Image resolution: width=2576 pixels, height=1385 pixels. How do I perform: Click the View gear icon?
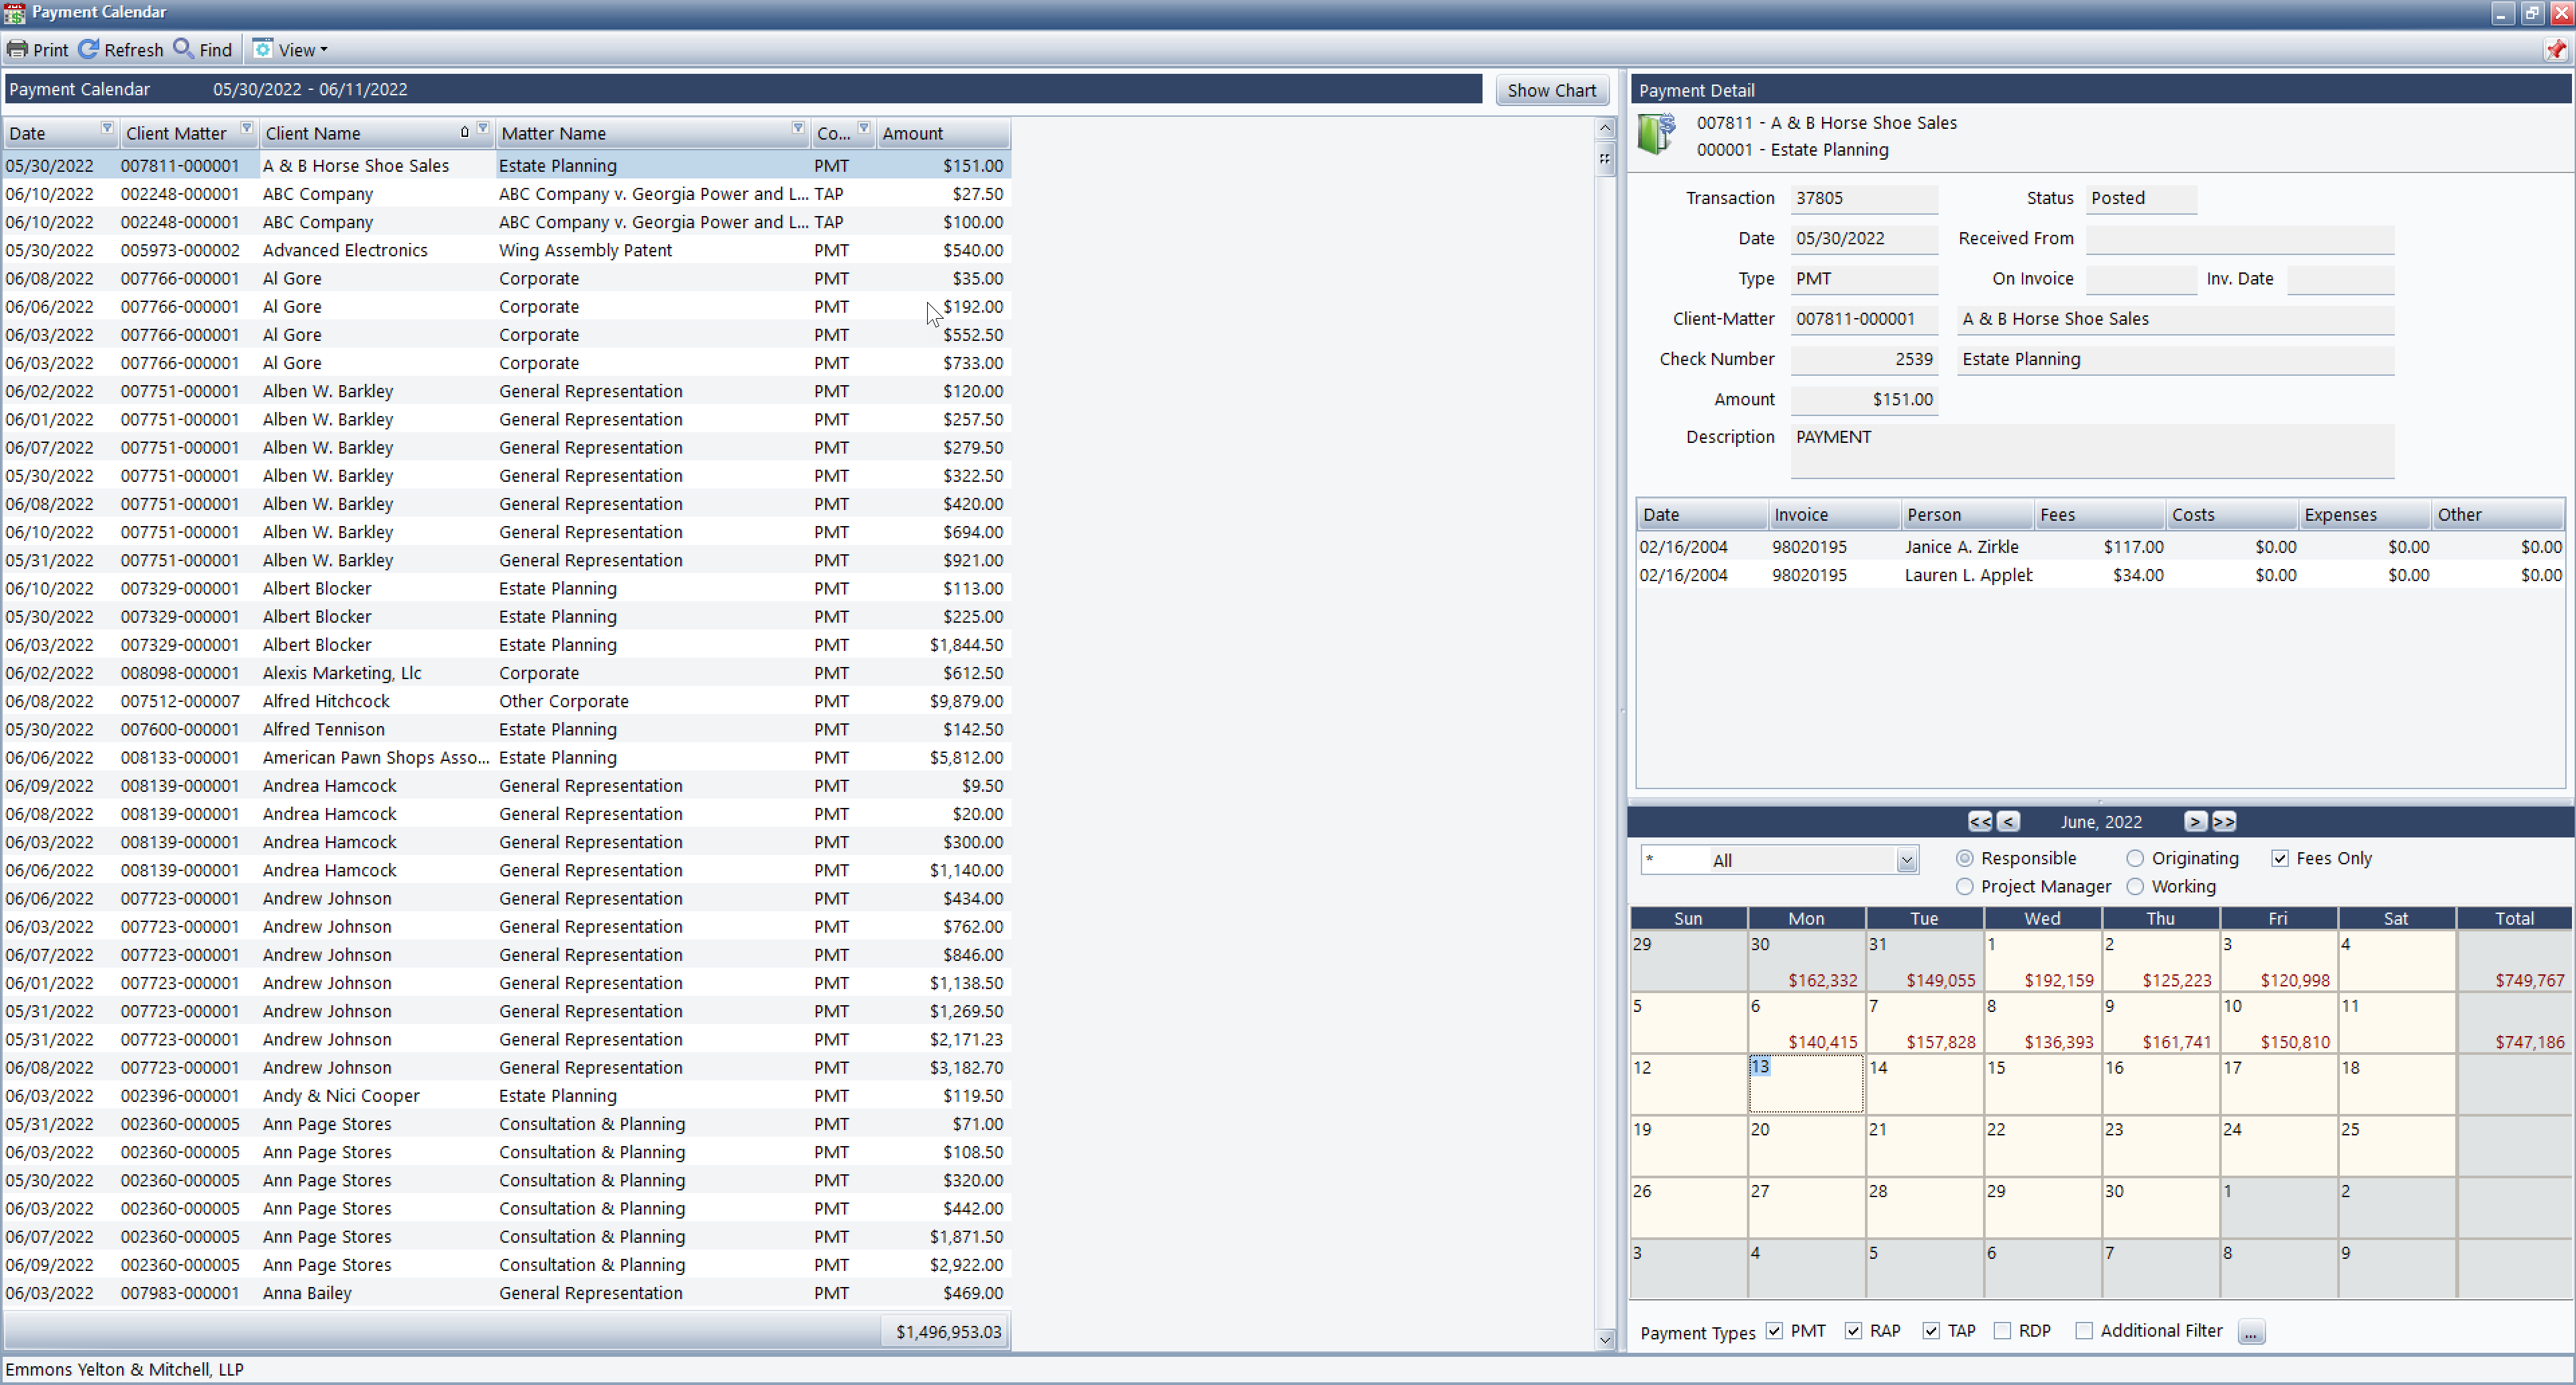click(x=263, y=49)
